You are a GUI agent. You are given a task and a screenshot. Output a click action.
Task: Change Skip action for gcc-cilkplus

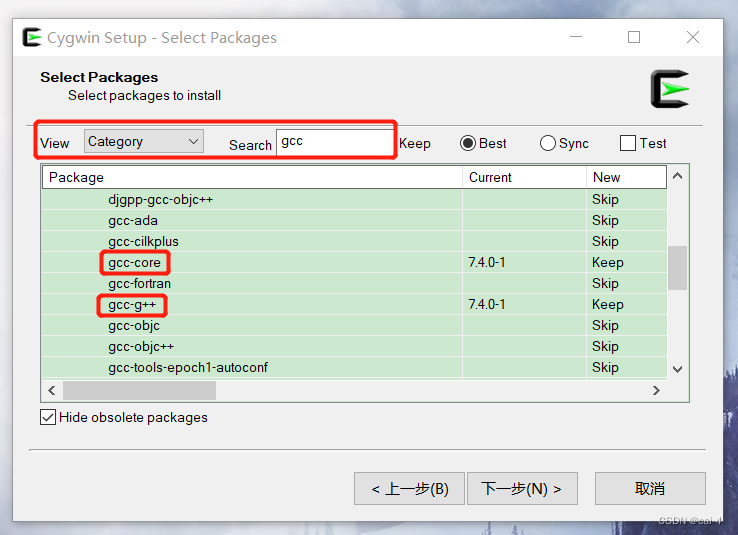click(605, 241)
